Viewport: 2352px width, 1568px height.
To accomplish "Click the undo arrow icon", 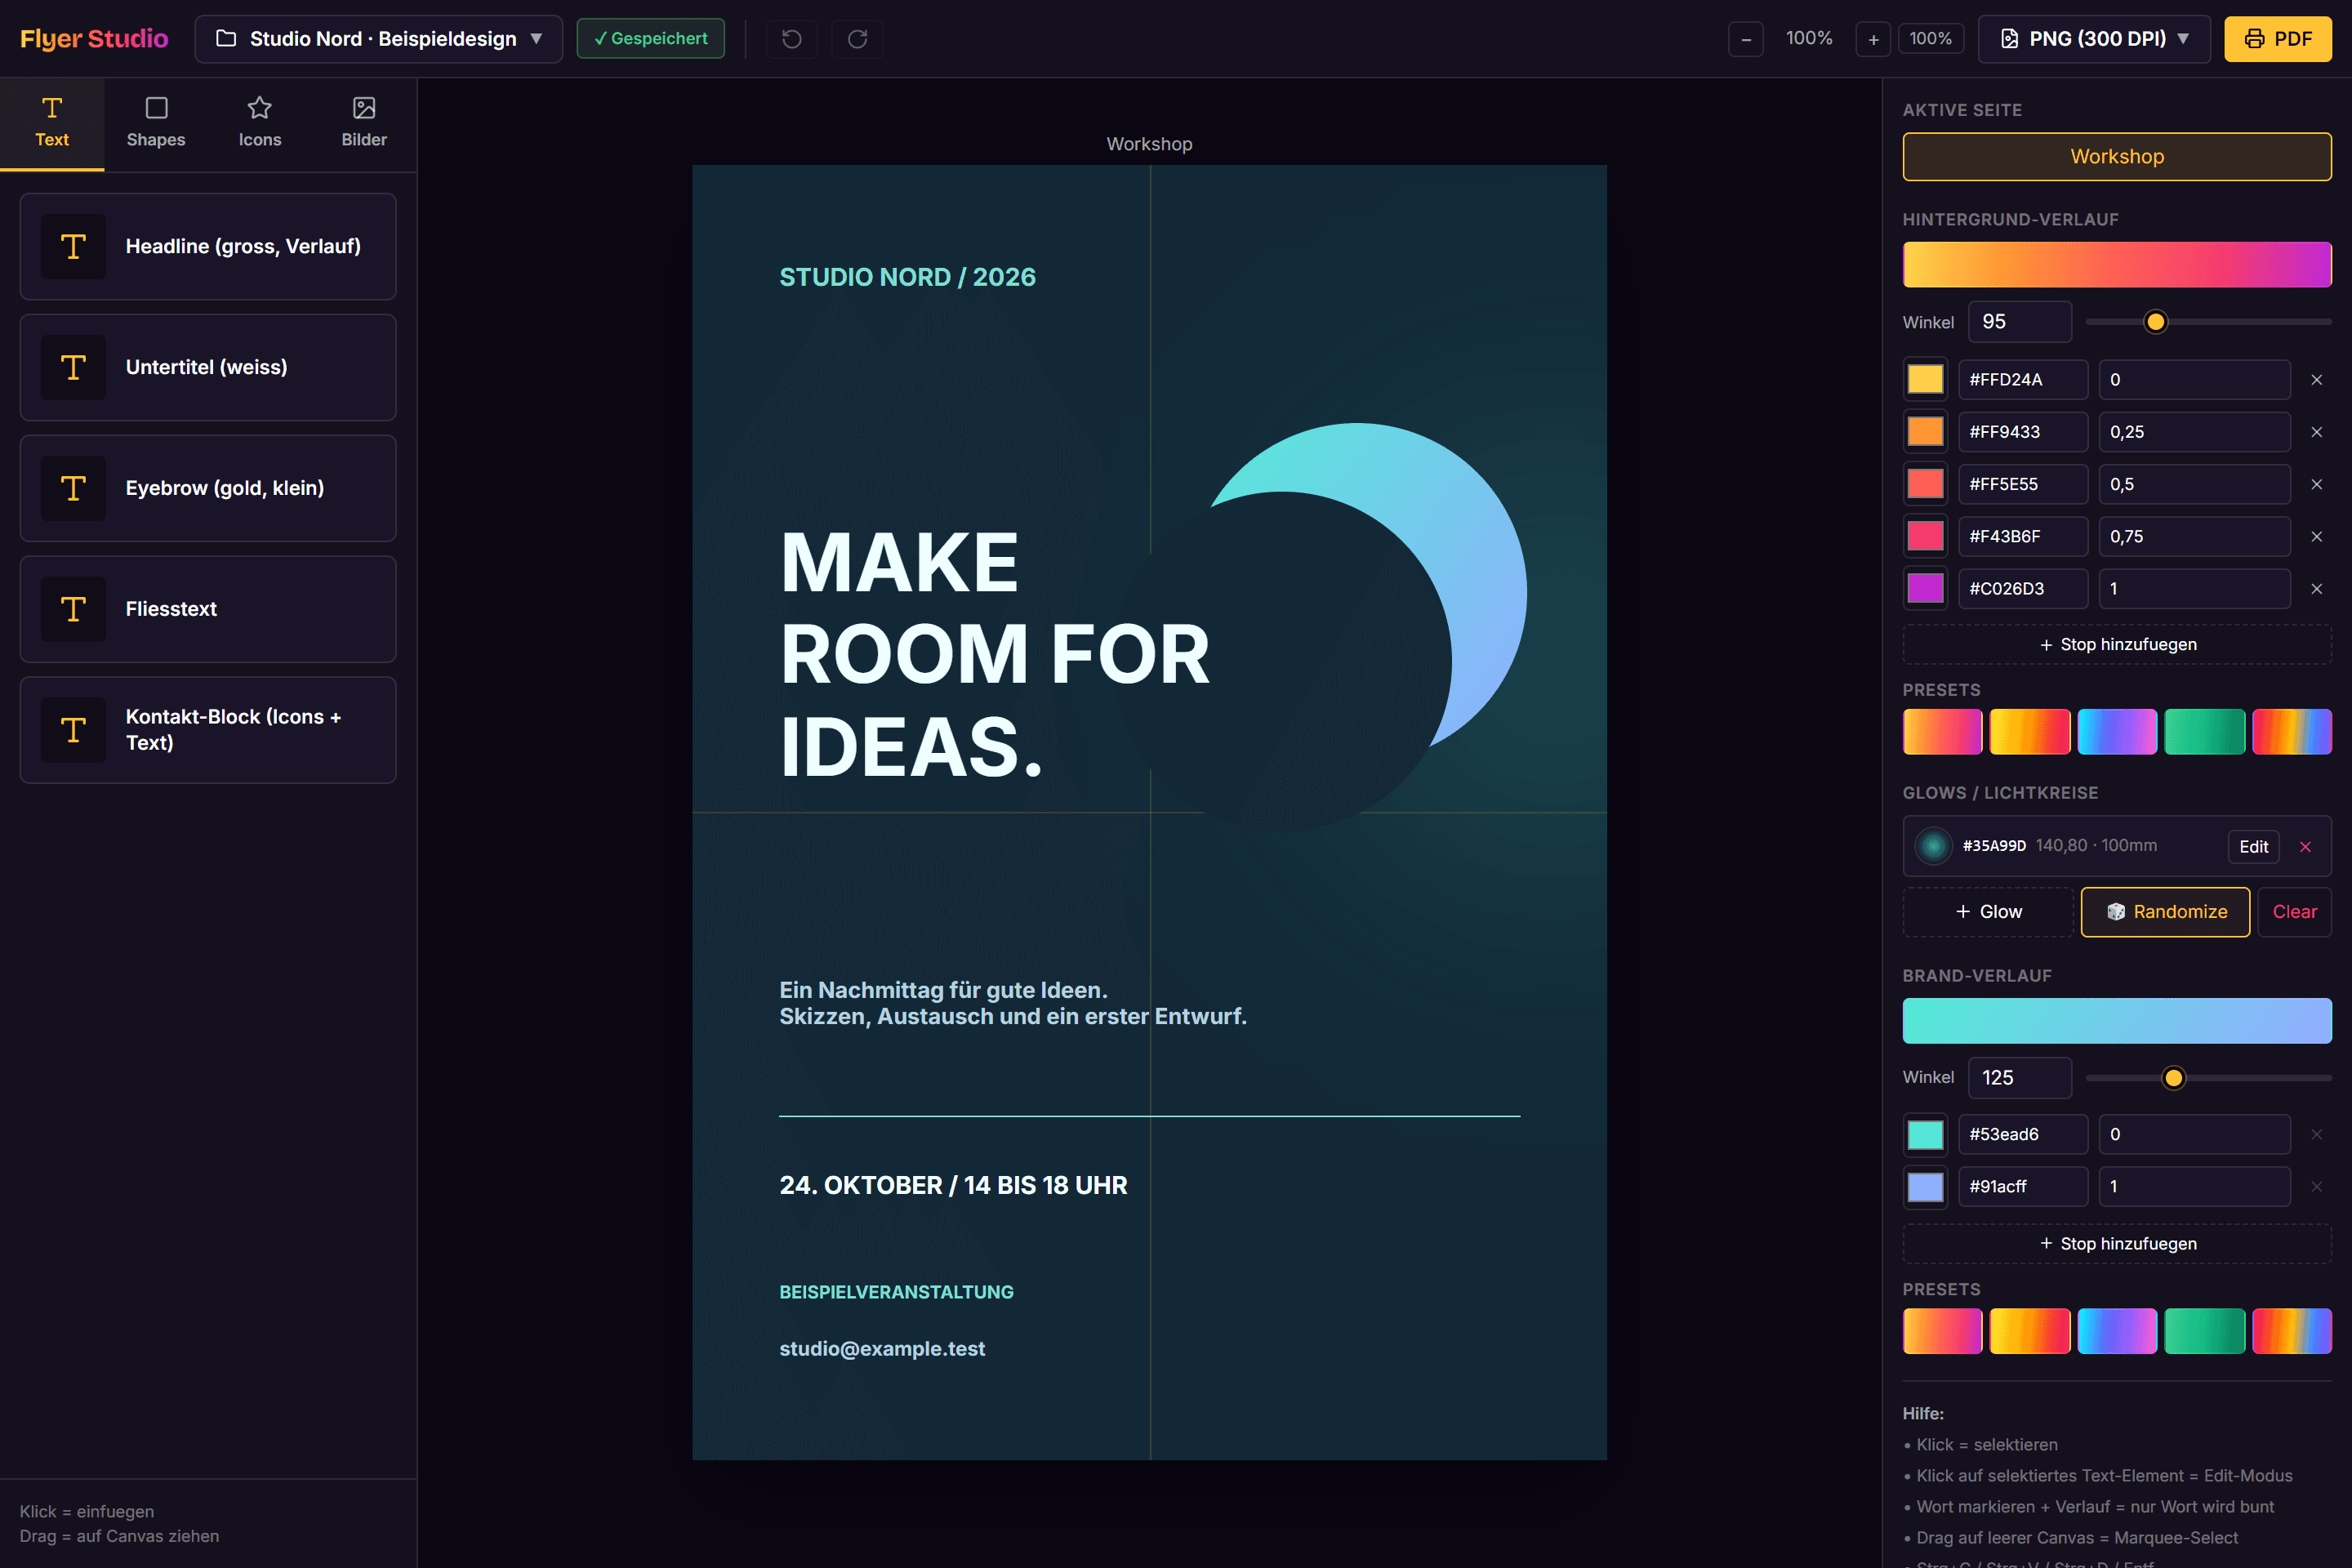I will (x=791, y=39).
